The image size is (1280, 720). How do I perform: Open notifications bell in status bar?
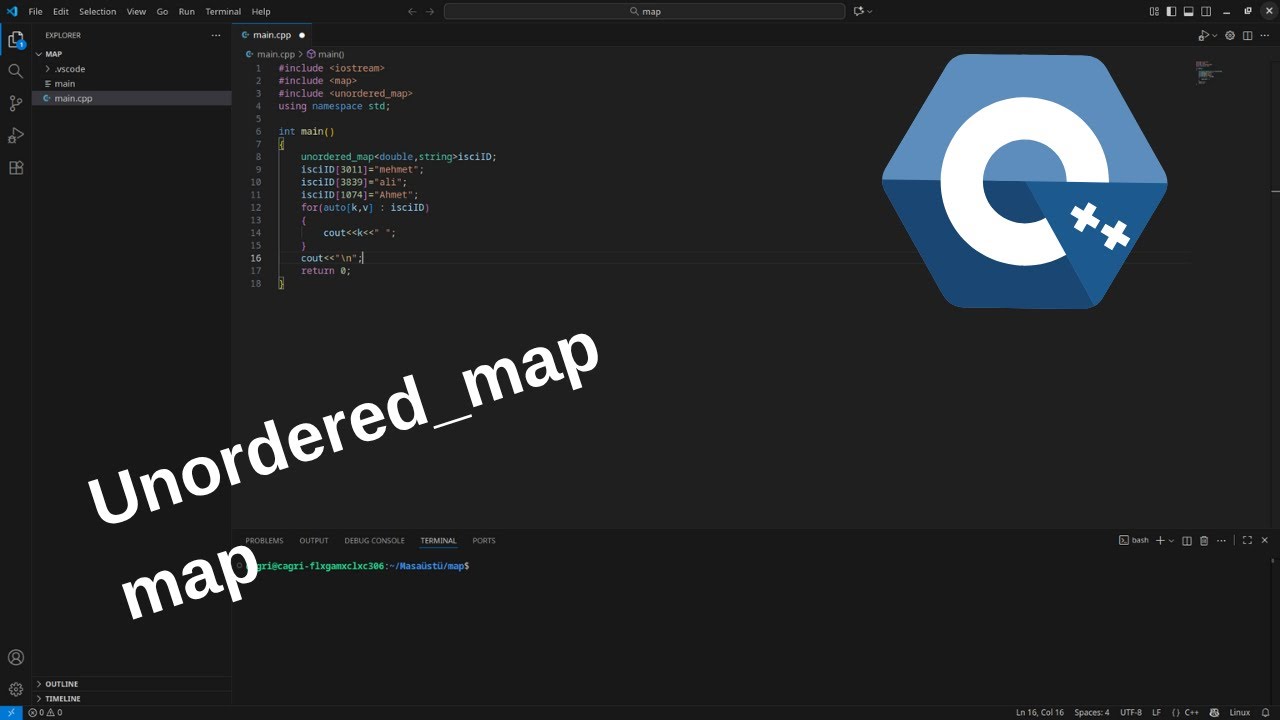(x=1266, y=712)
